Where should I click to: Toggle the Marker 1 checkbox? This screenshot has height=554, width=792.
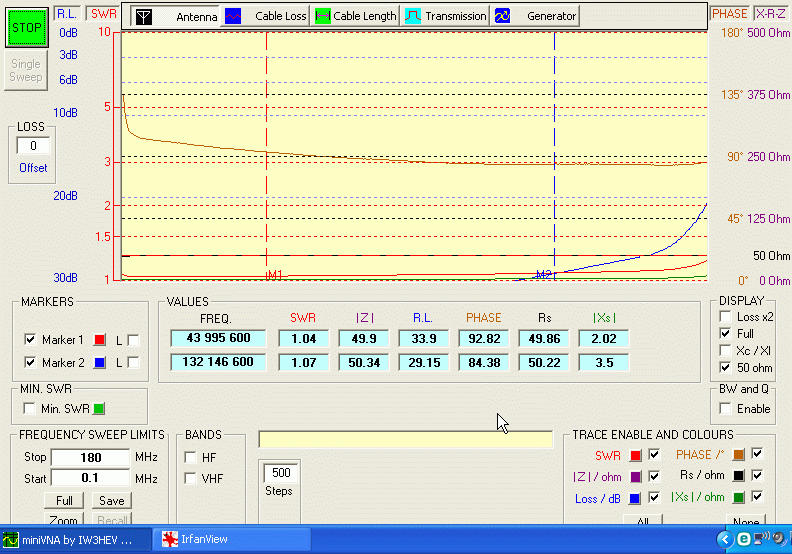pos(30,340)
